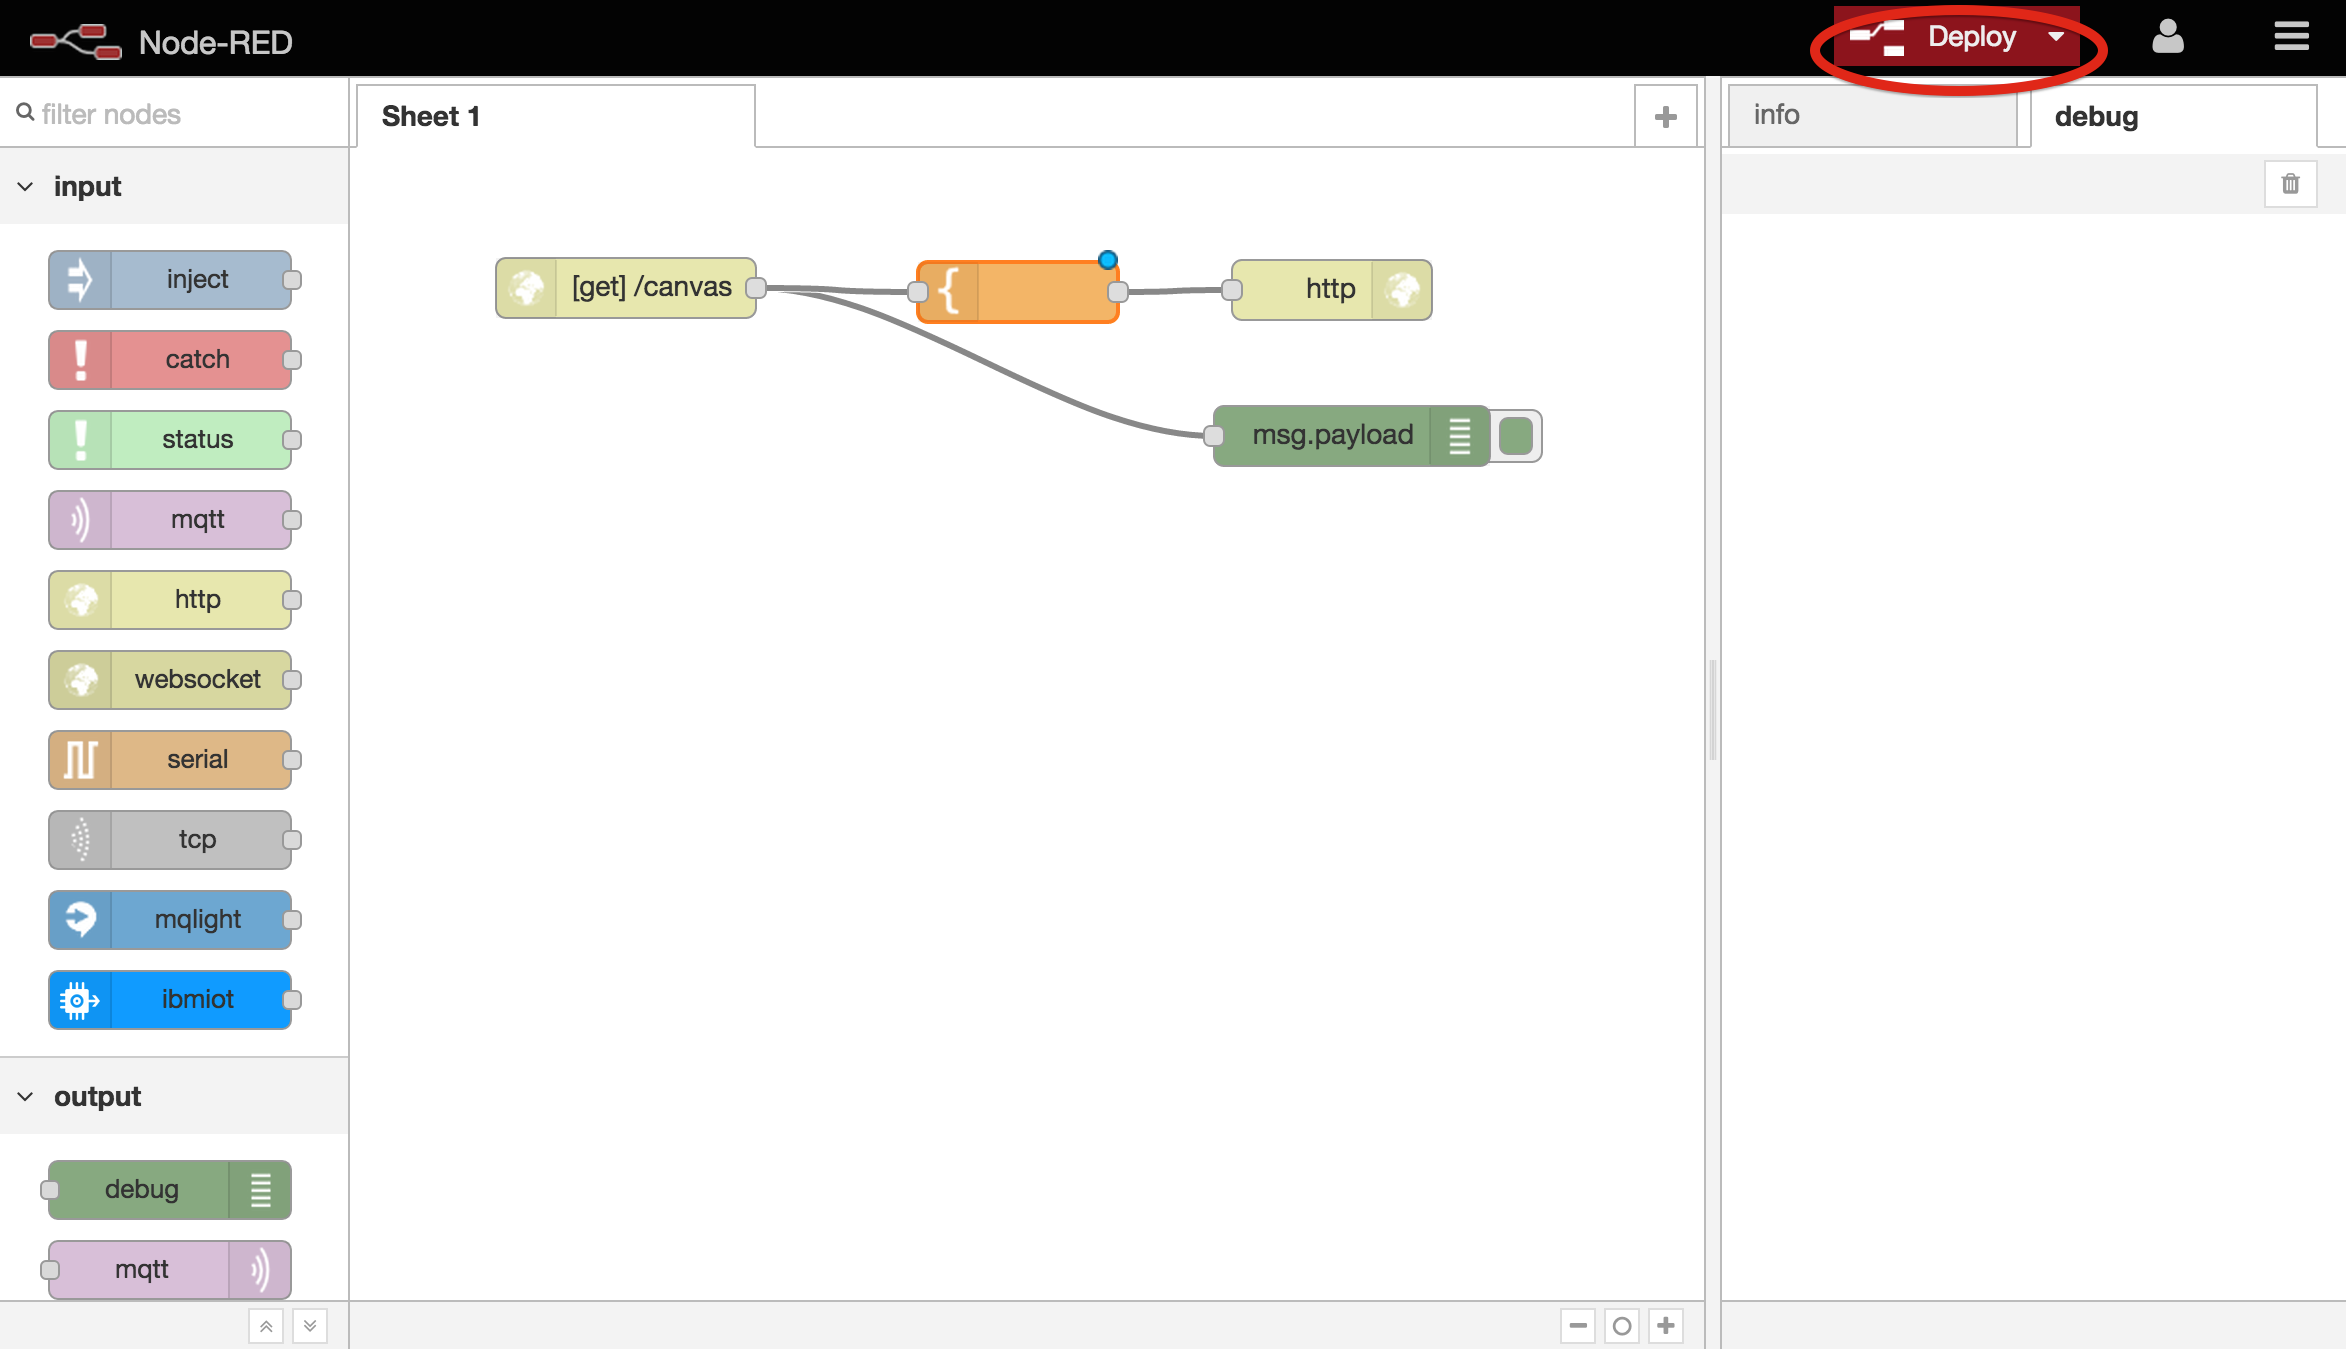This screenshot has height=1349, width=2346.
Task: Click the filter nodes input field
Action: (x=174, y=114)
